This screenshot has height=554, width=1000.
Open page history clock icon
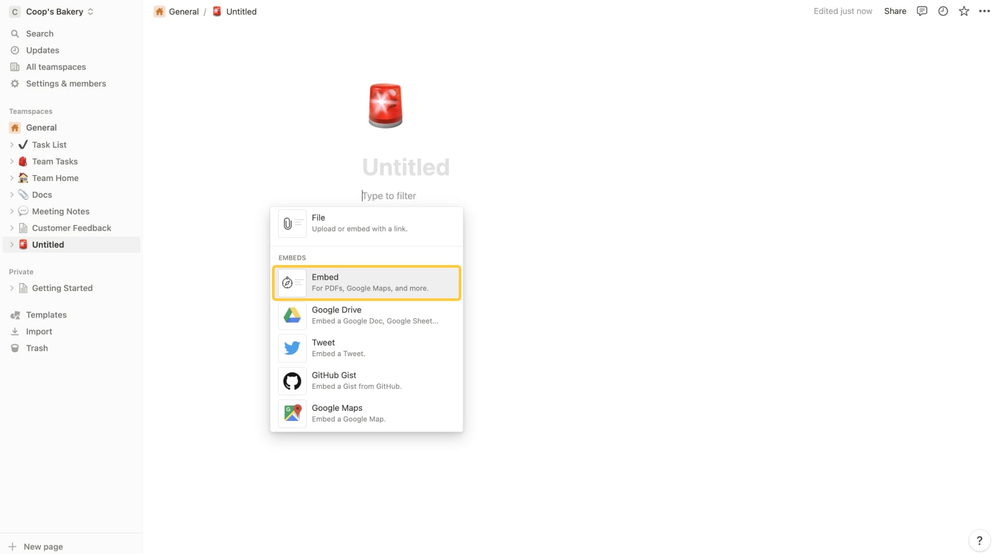pos(943,11)
